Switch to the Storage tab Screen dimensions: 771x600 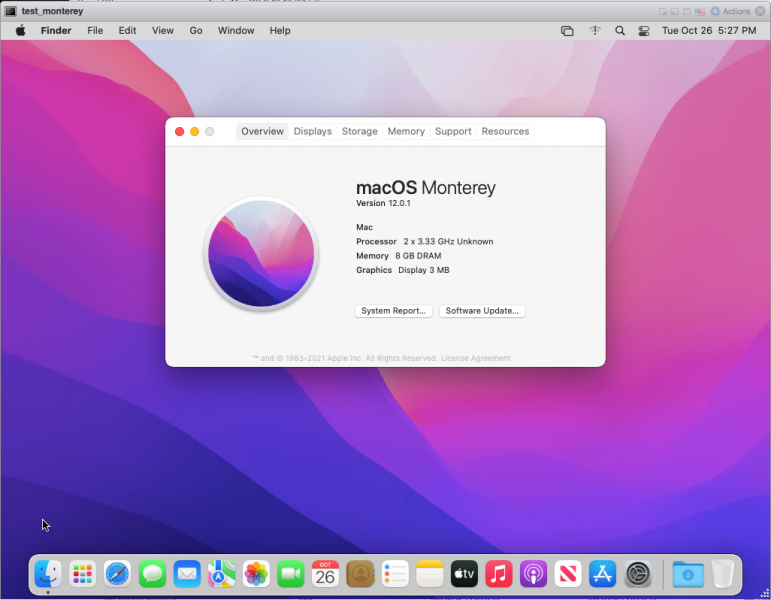(x=359, y=131)
